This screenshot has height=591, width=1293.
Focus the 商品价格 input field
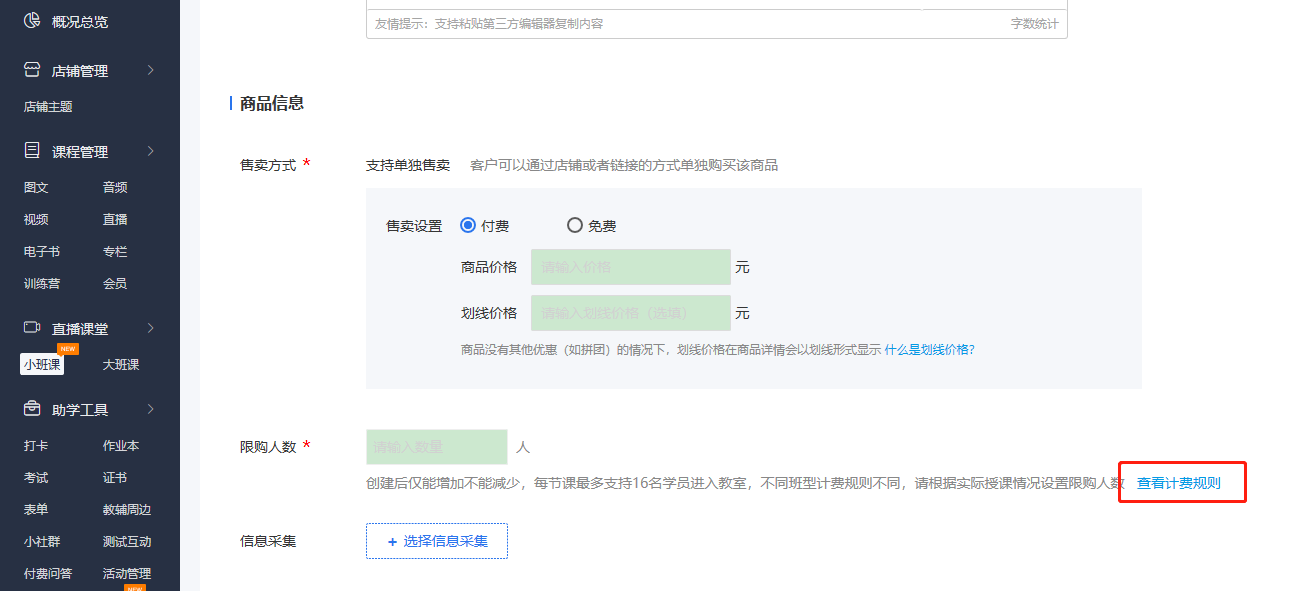pos(630,267)
